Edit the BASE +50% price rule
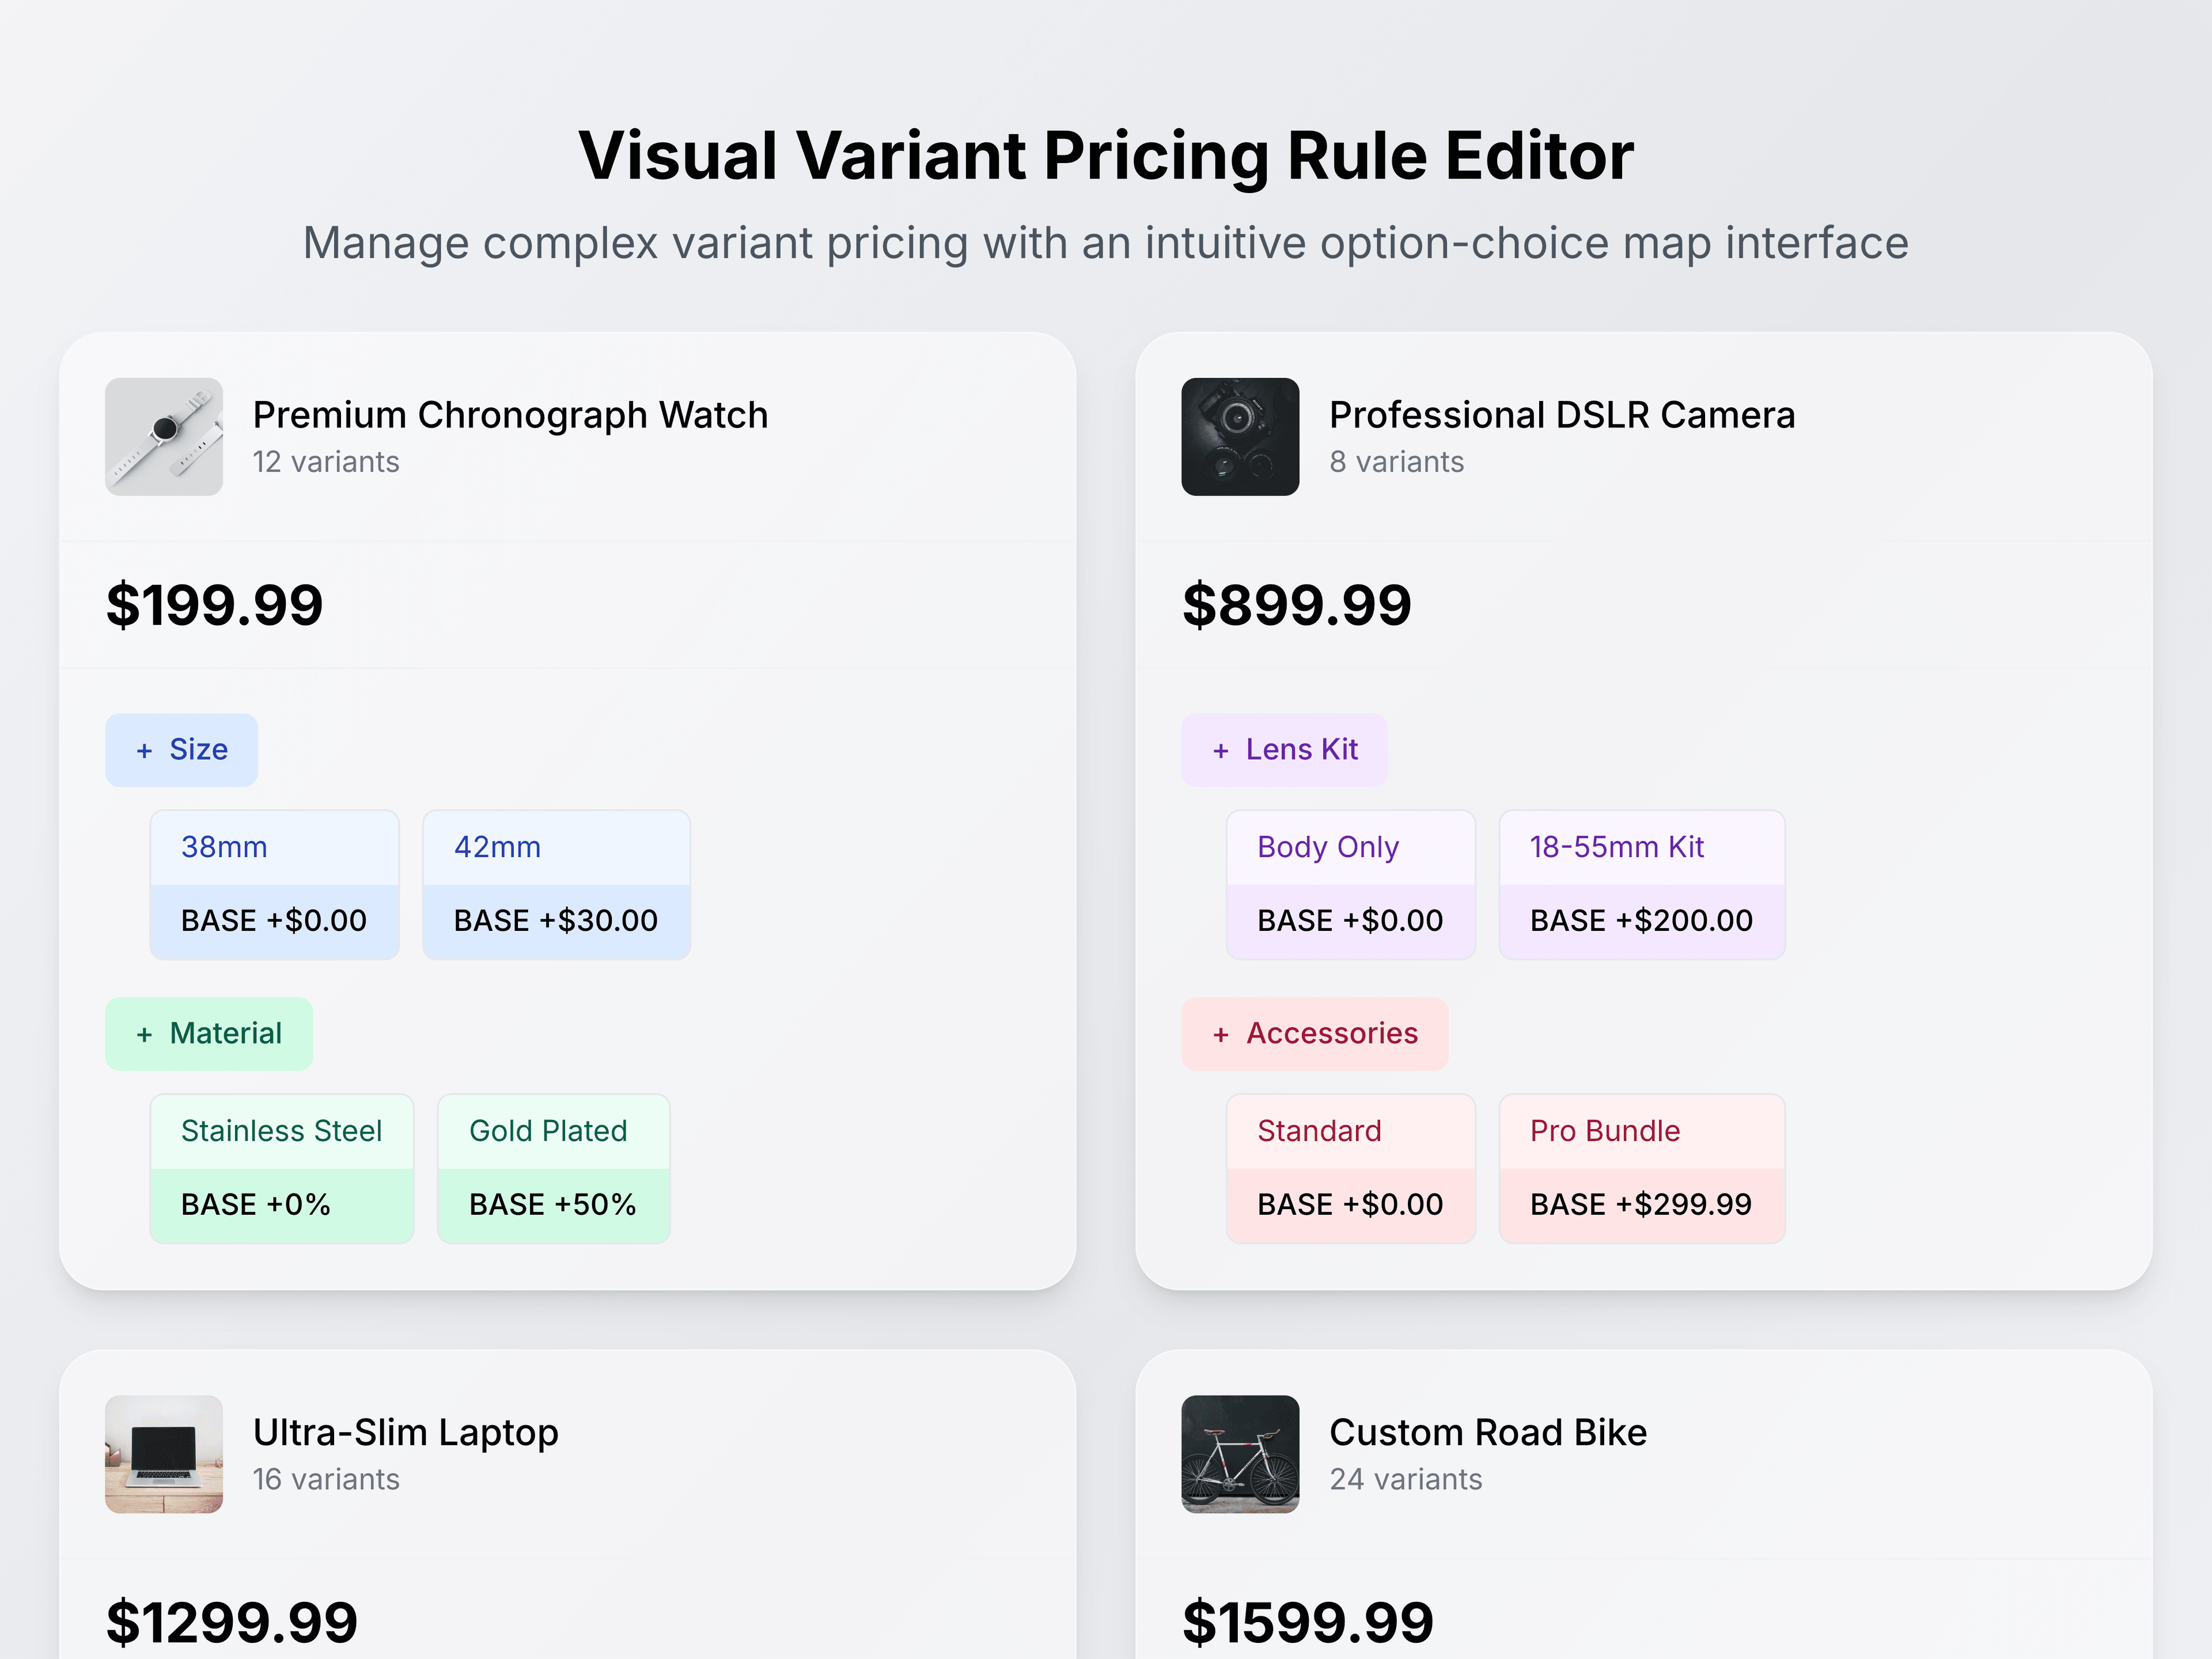2212x1659 pixels. pyautogui.click(x=553, y=1205)
